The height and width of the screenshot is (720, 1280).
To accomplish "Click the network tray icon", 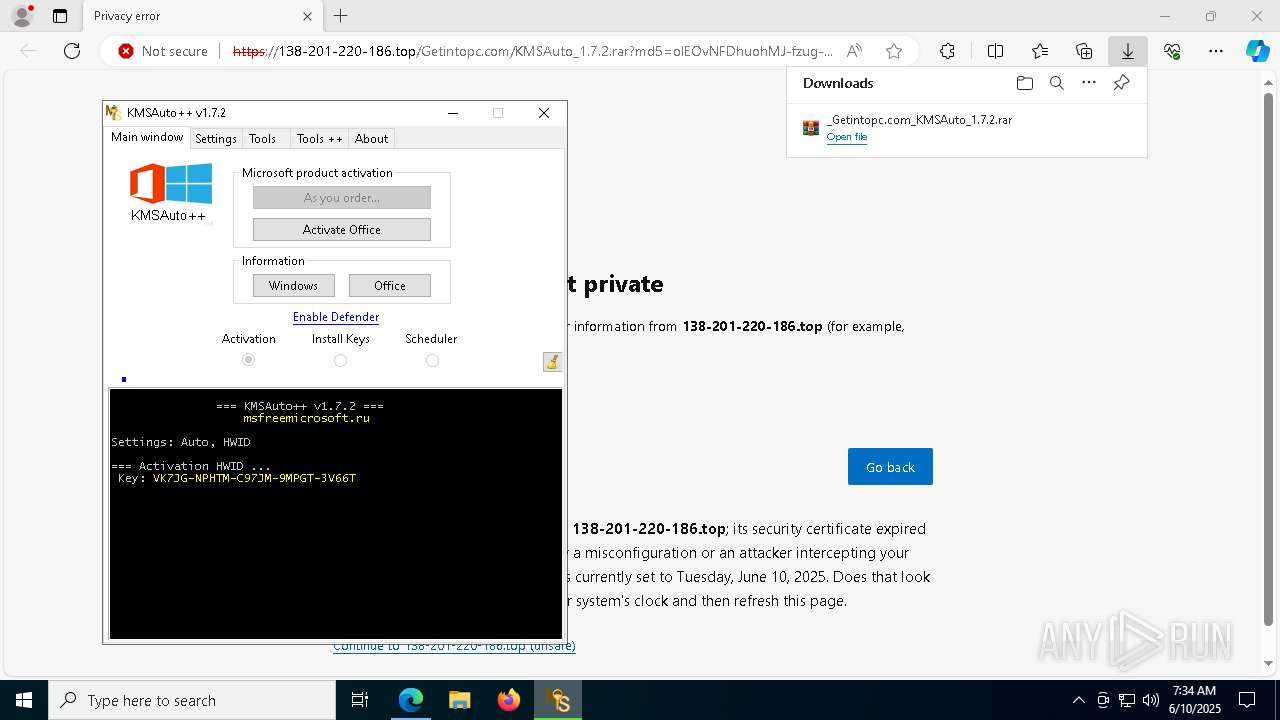I will 1127,700.
